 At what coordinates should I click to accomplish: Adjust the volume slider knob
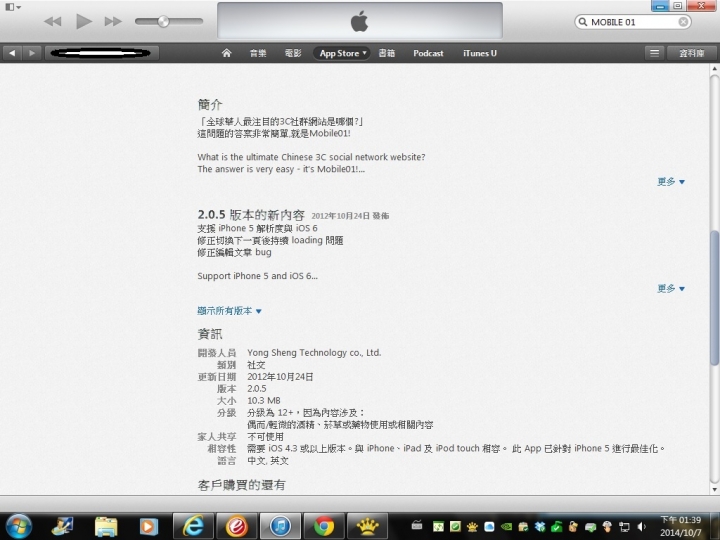163,22
